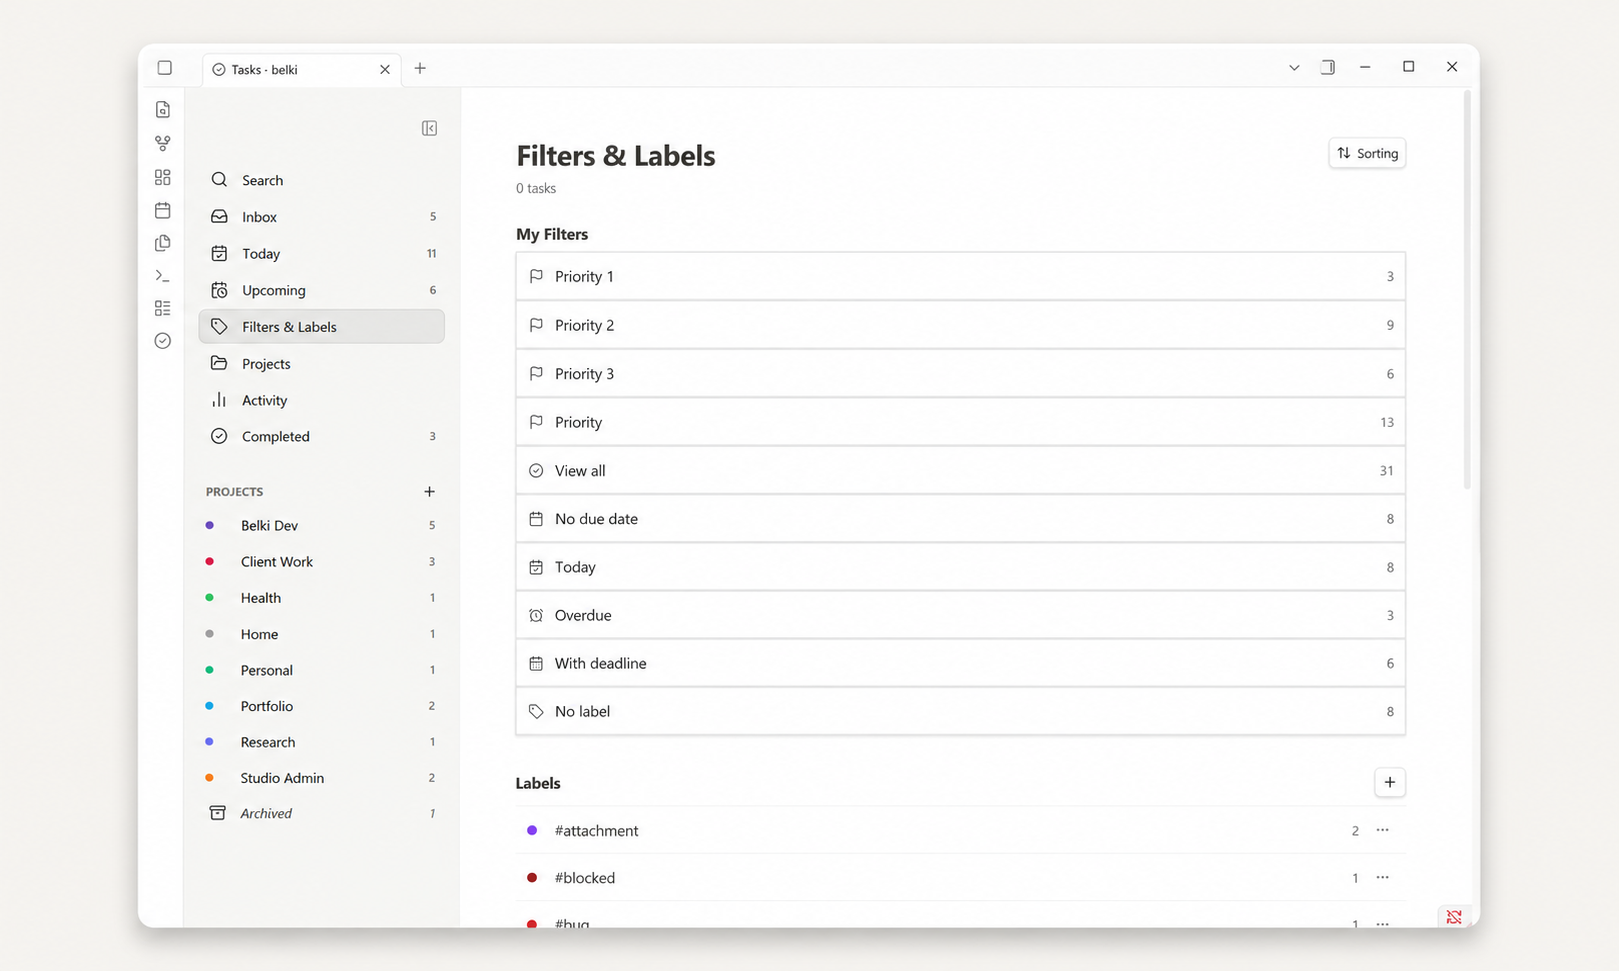The image size is (1619, 971).
Task: Open the Priority 3 filter
Action: [x=961, y=373]
